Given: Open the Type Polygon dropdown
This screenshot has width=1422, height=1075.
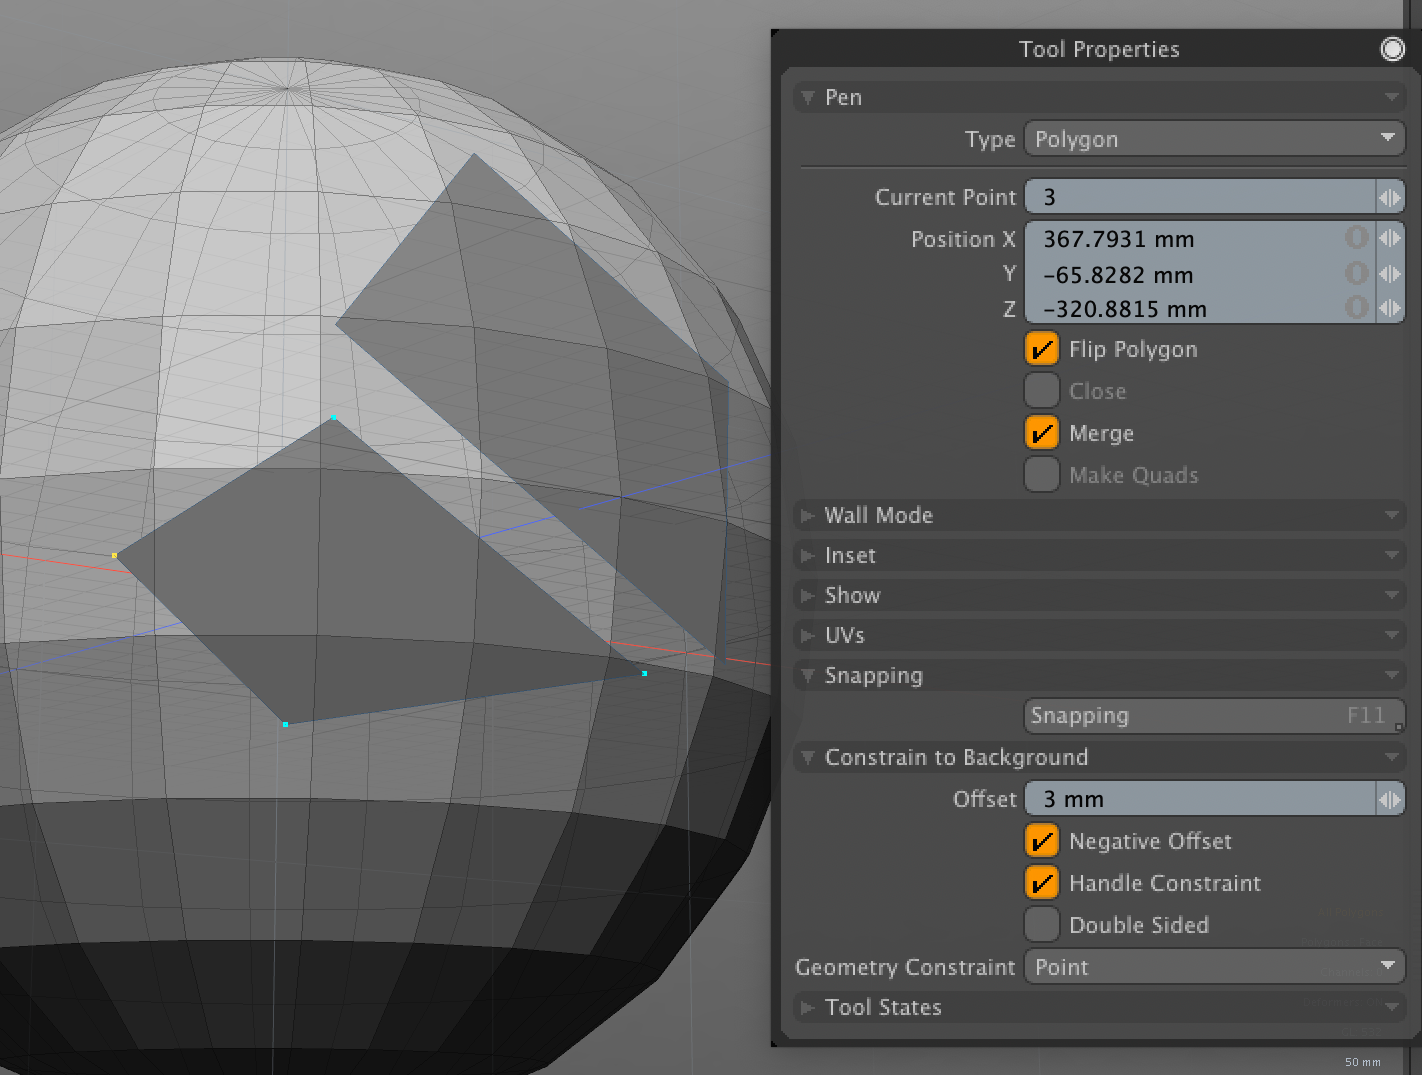Looking at the screenshot, I should tap(1215, 139).
